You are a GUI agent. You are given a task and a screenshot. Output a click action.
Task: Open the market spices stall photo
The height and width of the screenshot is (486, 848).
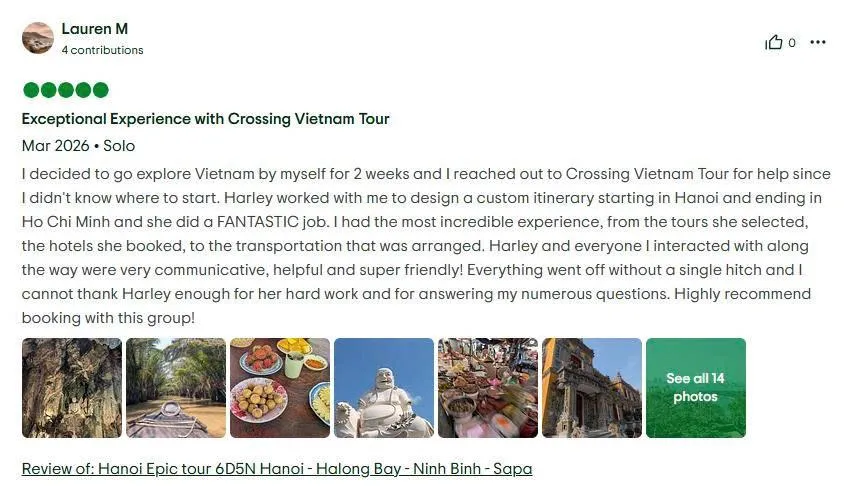coord(488,388)
